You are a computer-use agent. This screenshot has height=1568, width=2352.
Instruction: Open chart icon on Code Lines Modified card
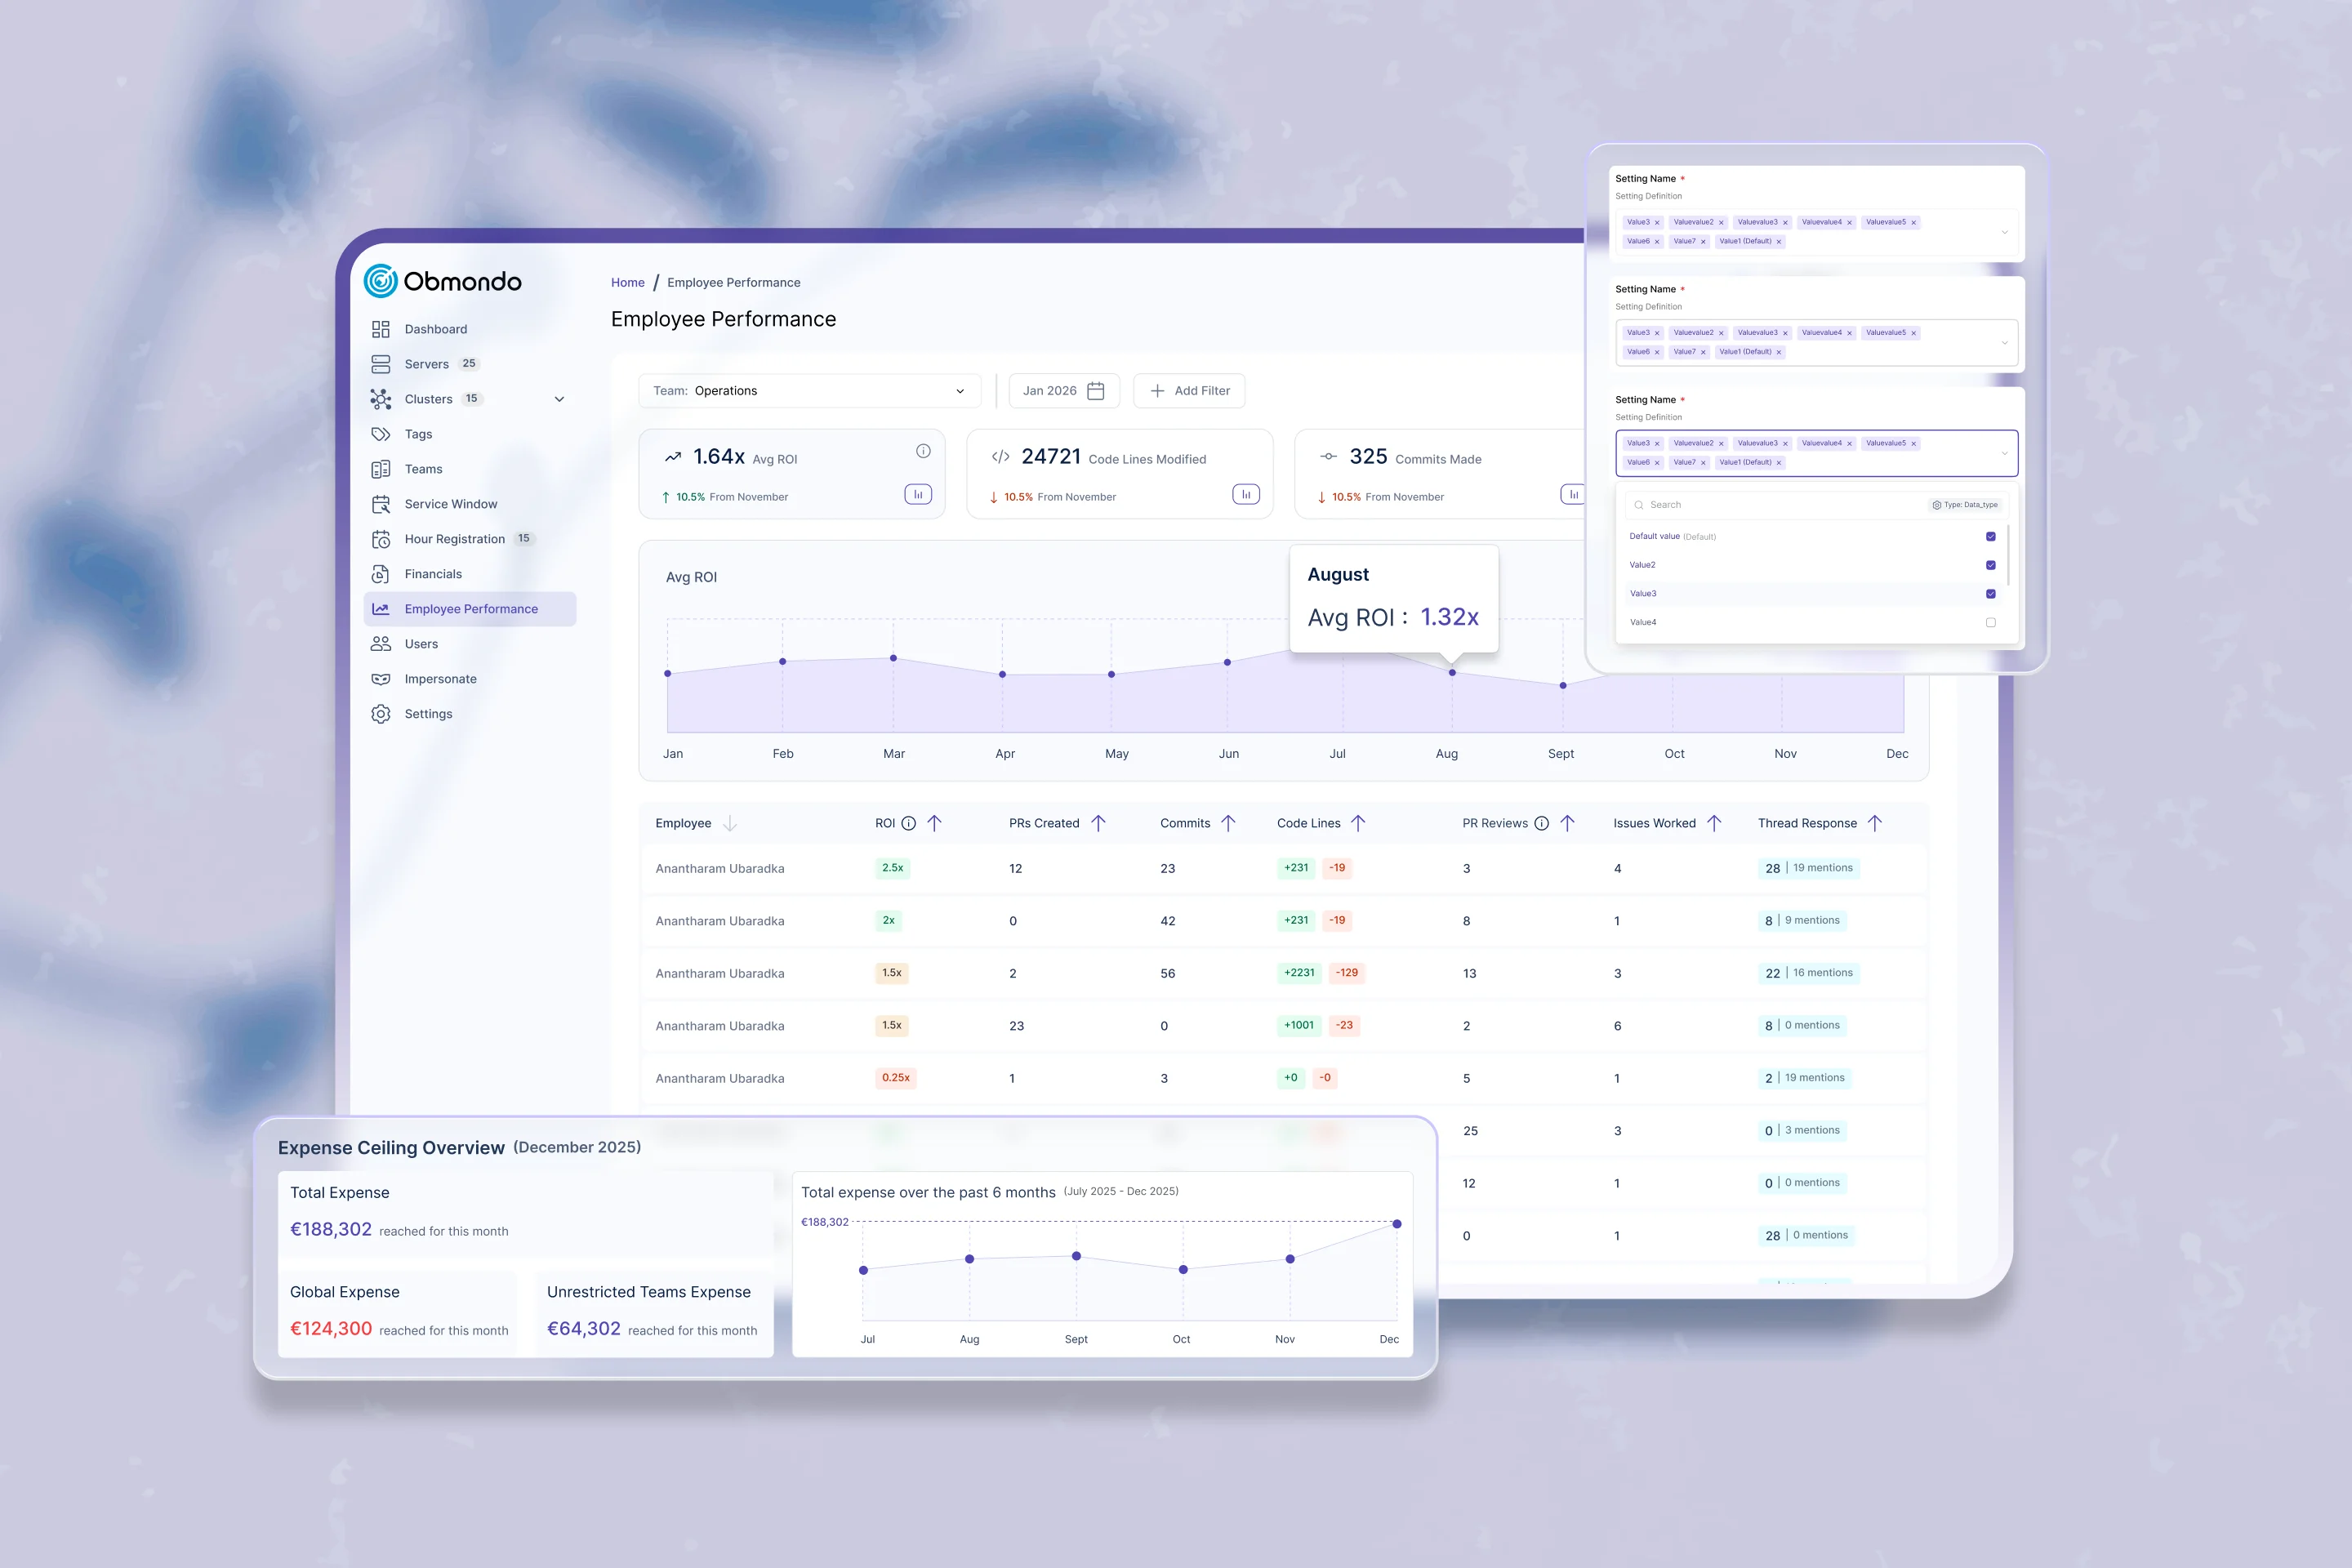[1245, 494]
